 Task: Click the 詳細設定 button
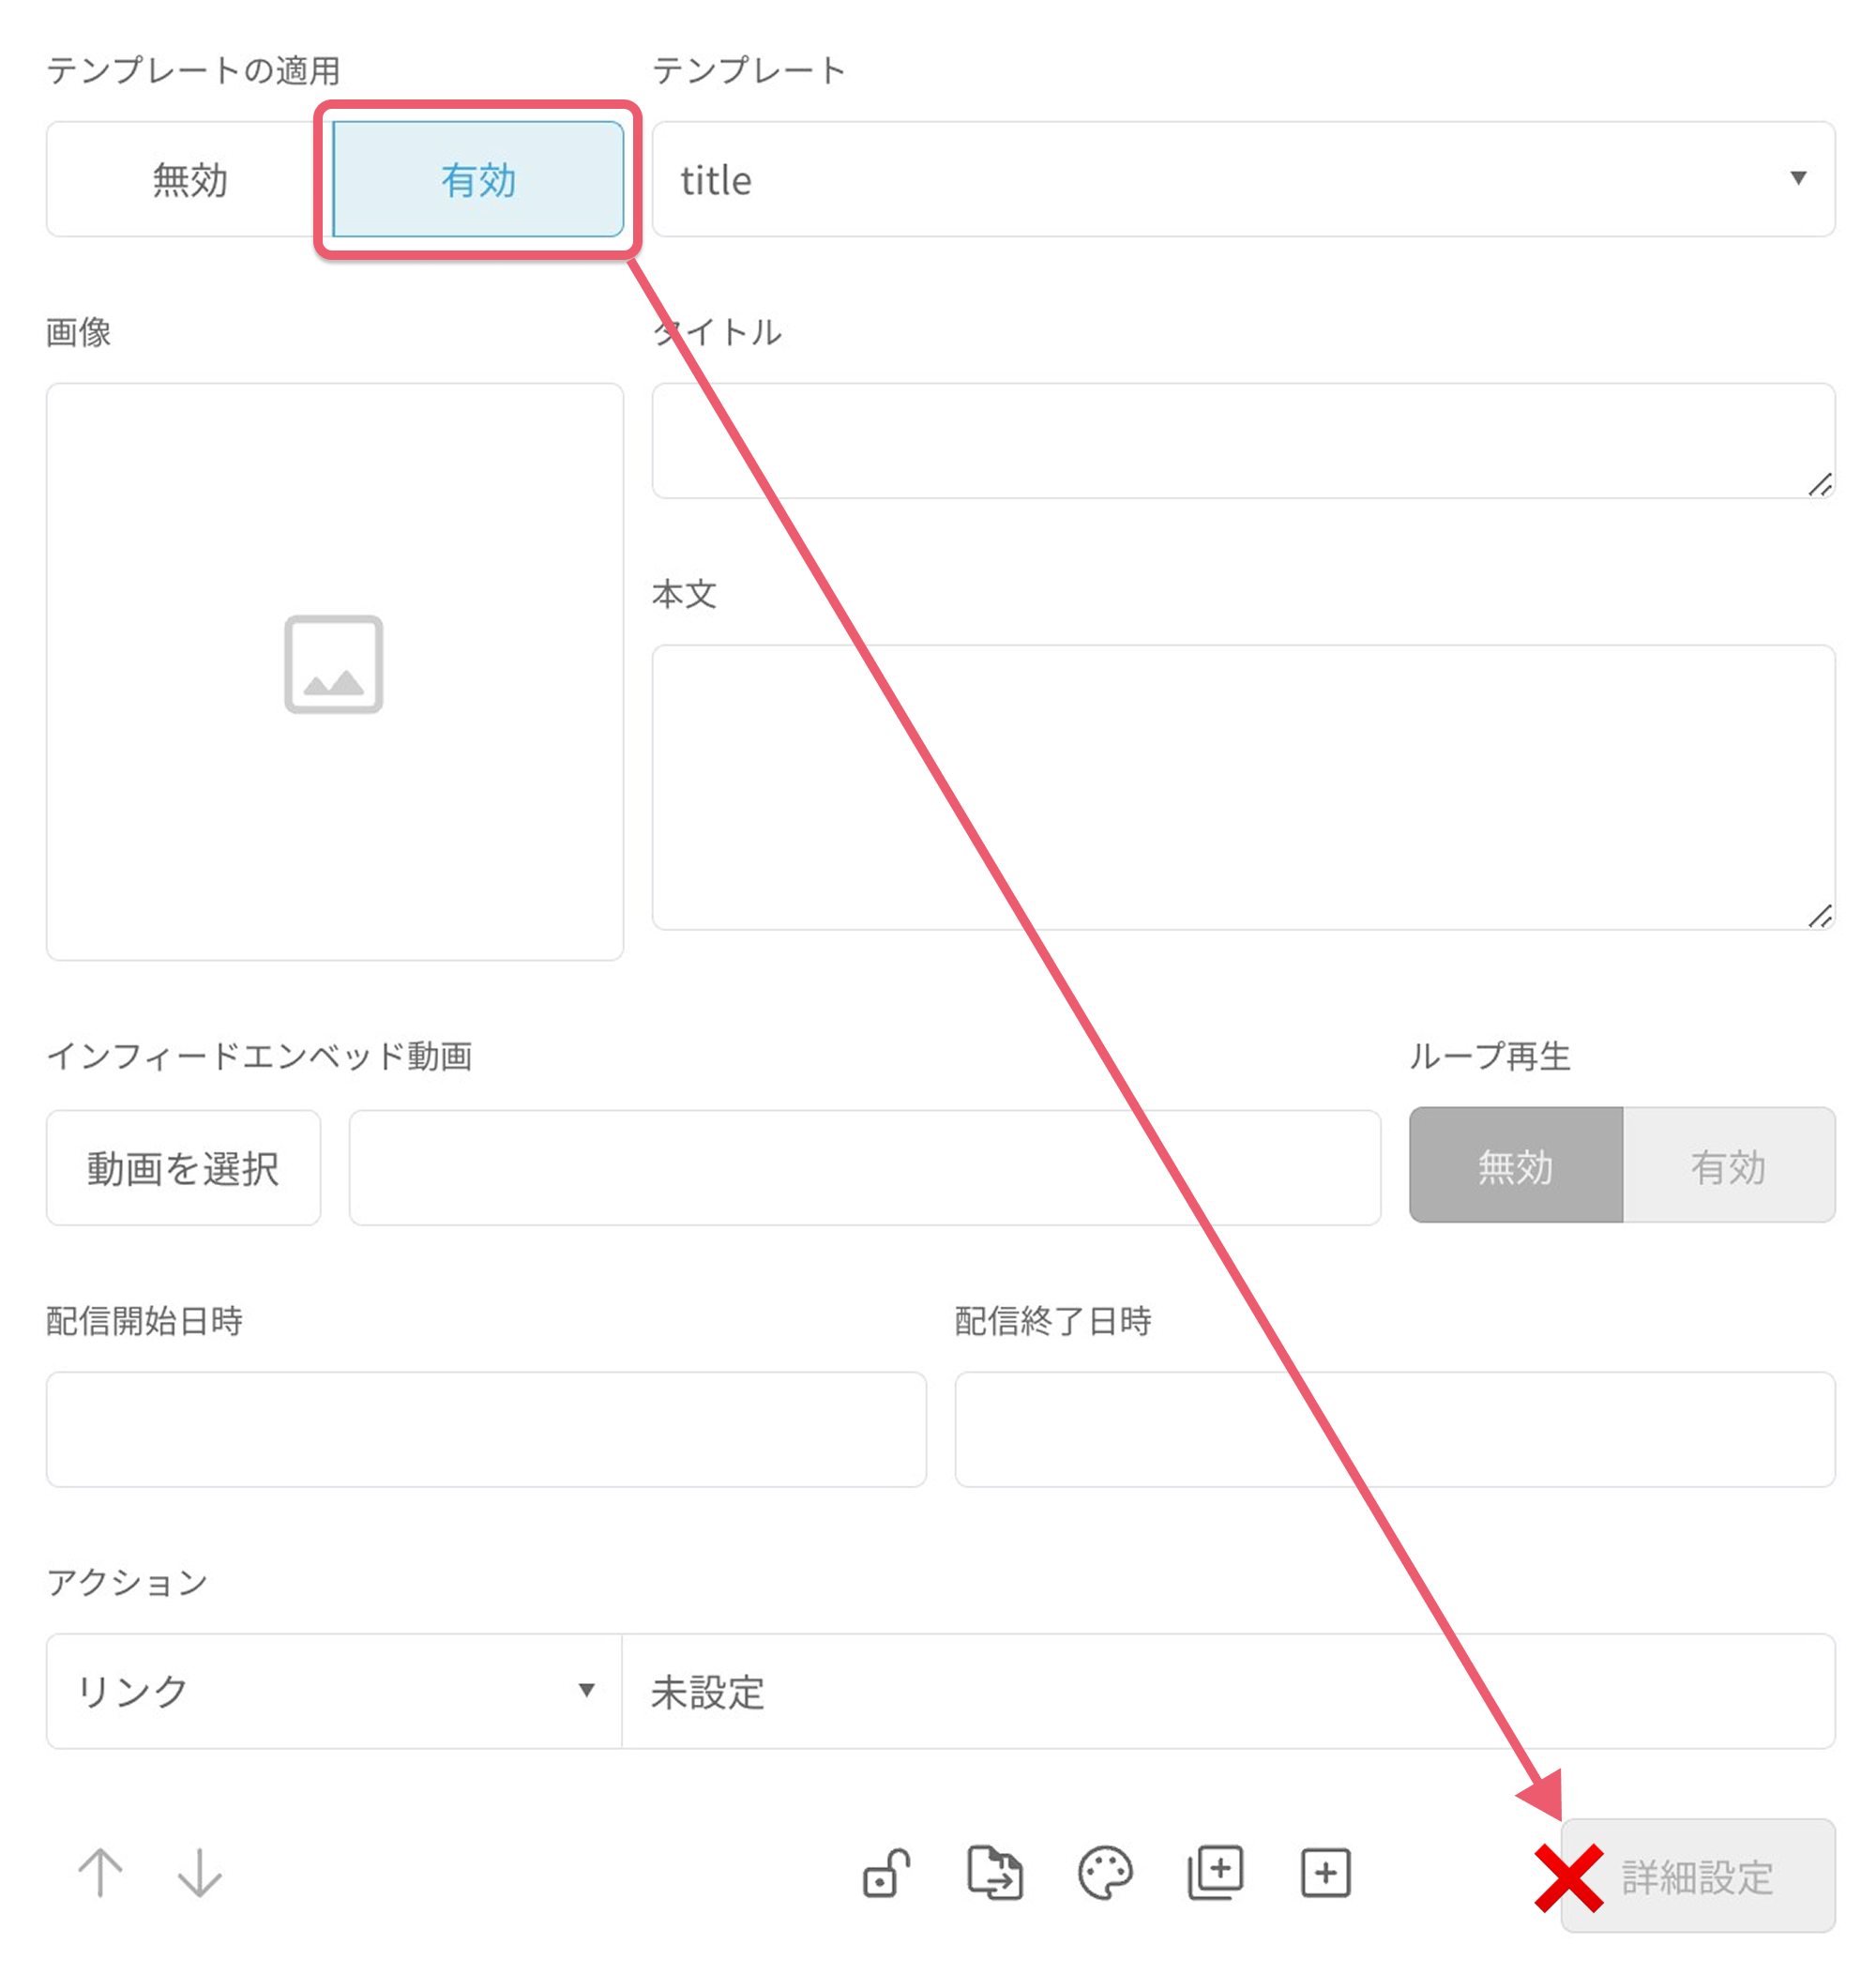pyautogui.click(x=1698, y=1876)
